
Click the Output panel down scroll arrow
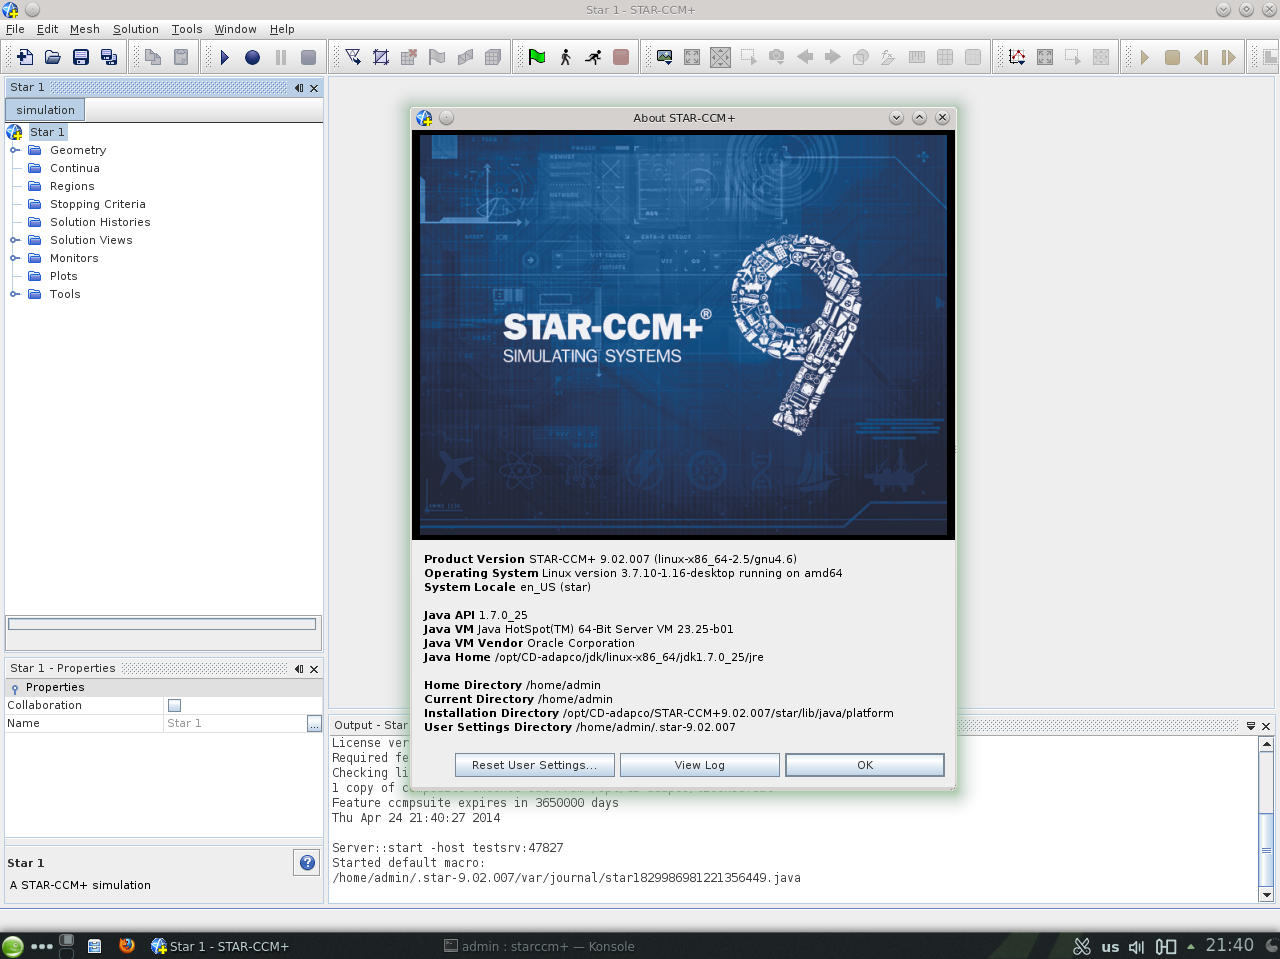click(x=1266, y=895)
